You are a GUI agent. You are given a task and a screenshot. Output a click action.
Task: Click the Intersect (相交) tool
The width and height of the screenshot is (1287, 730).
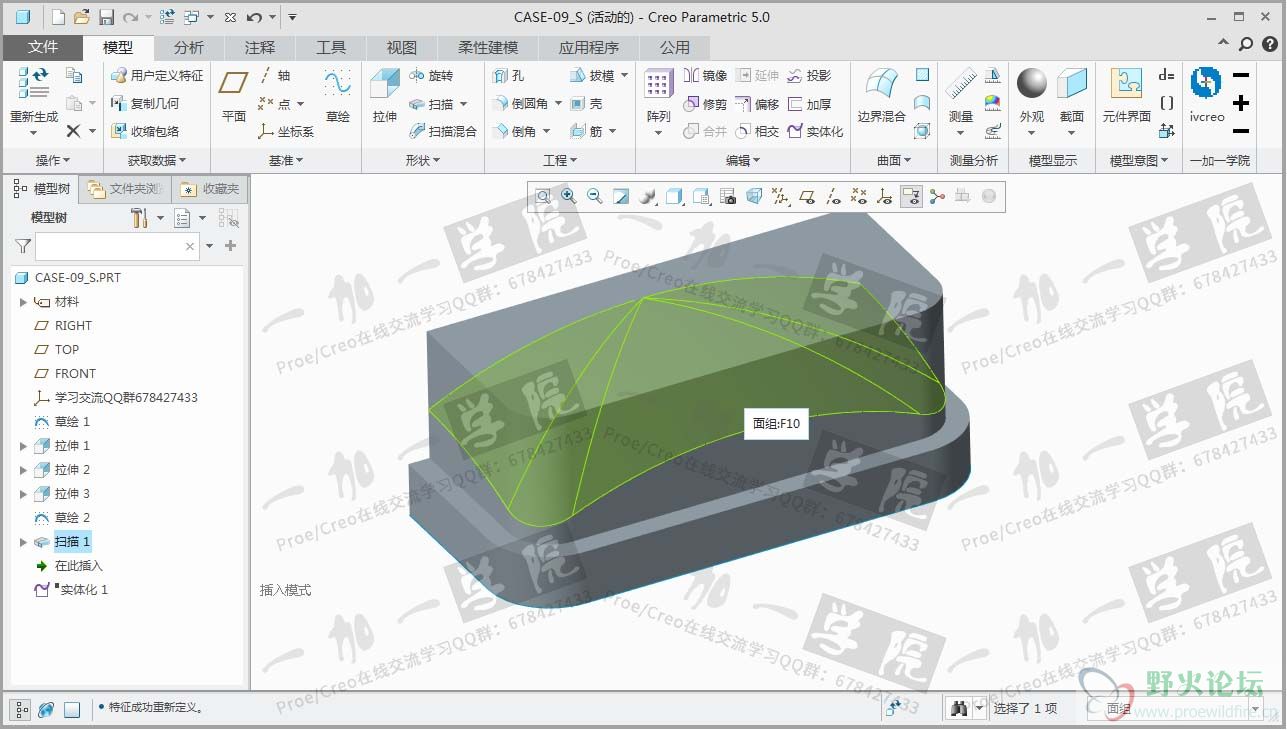tap(757, 131)
